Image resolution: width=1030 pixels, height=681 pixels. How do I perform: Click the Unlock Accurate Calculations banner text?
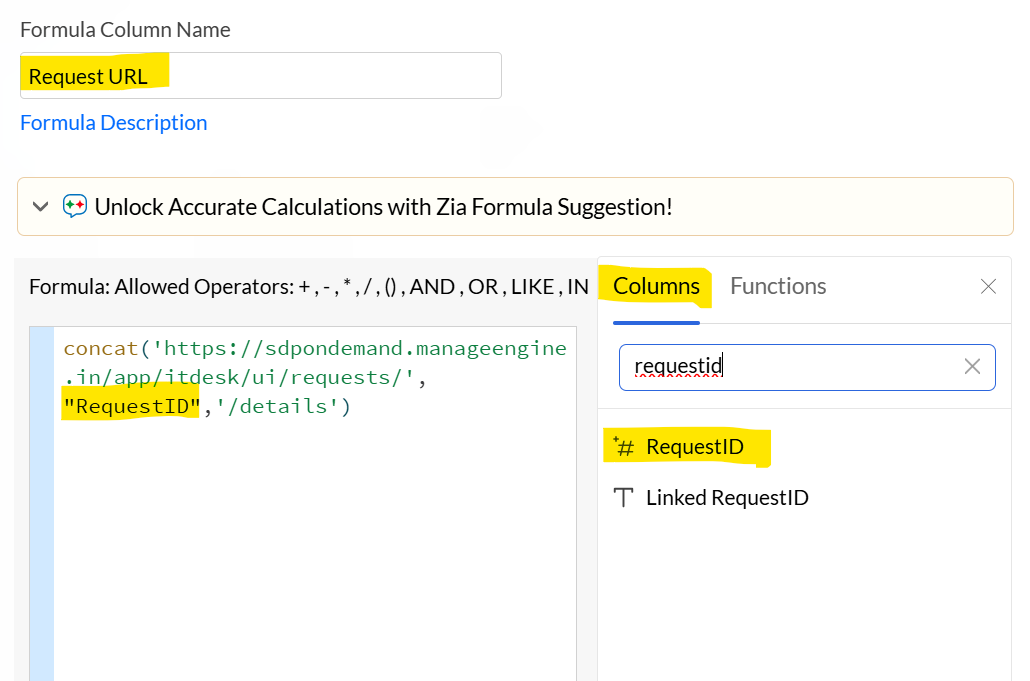click(x=383, y=207)
